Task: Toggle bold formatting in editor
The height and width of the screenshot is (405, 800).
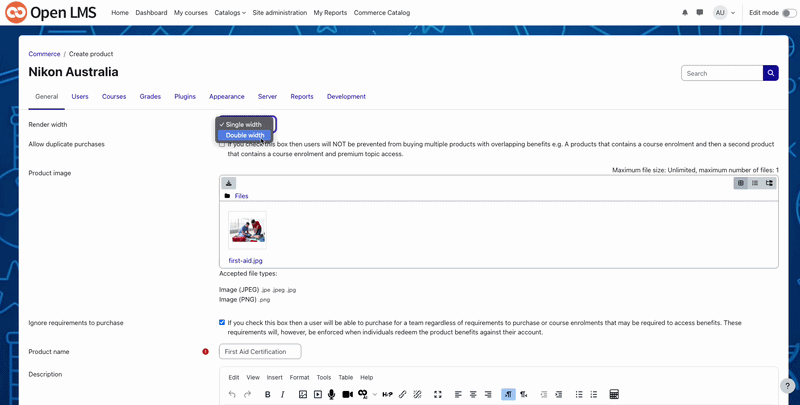Action: [x=267, y=394]
